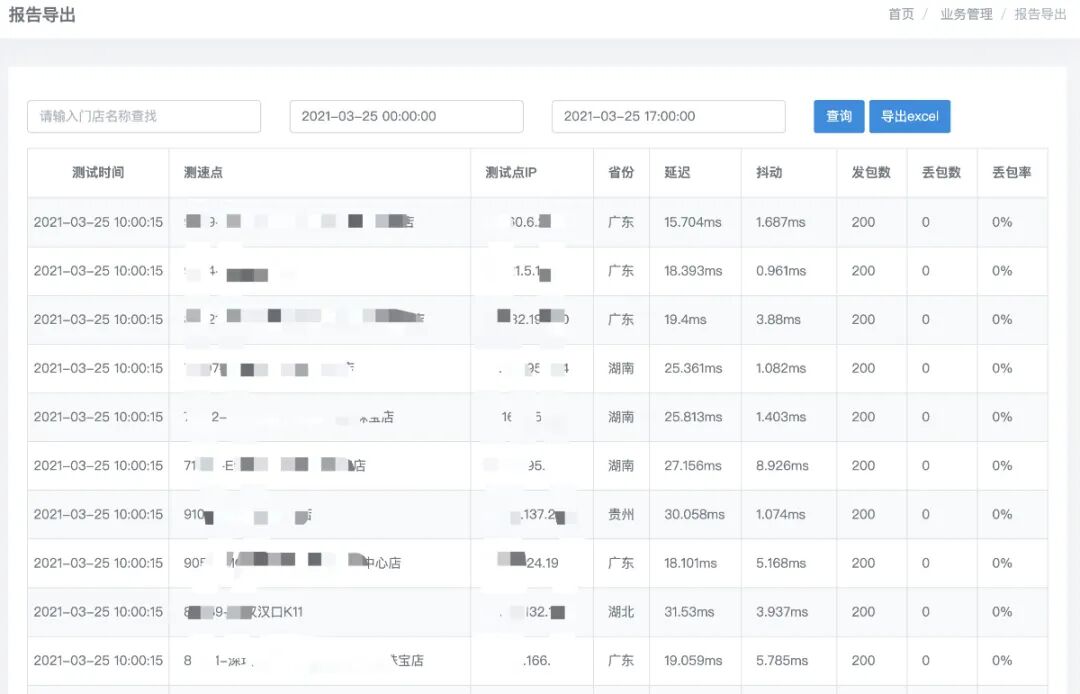Click the 15.704ms delay cell

(x=693, y=222)
